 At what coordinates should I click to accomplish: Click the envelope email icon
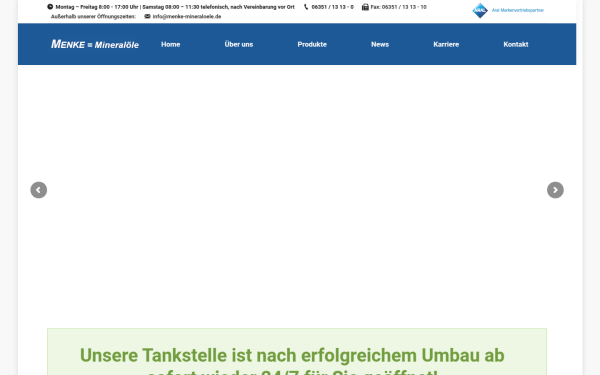point(147,16)
